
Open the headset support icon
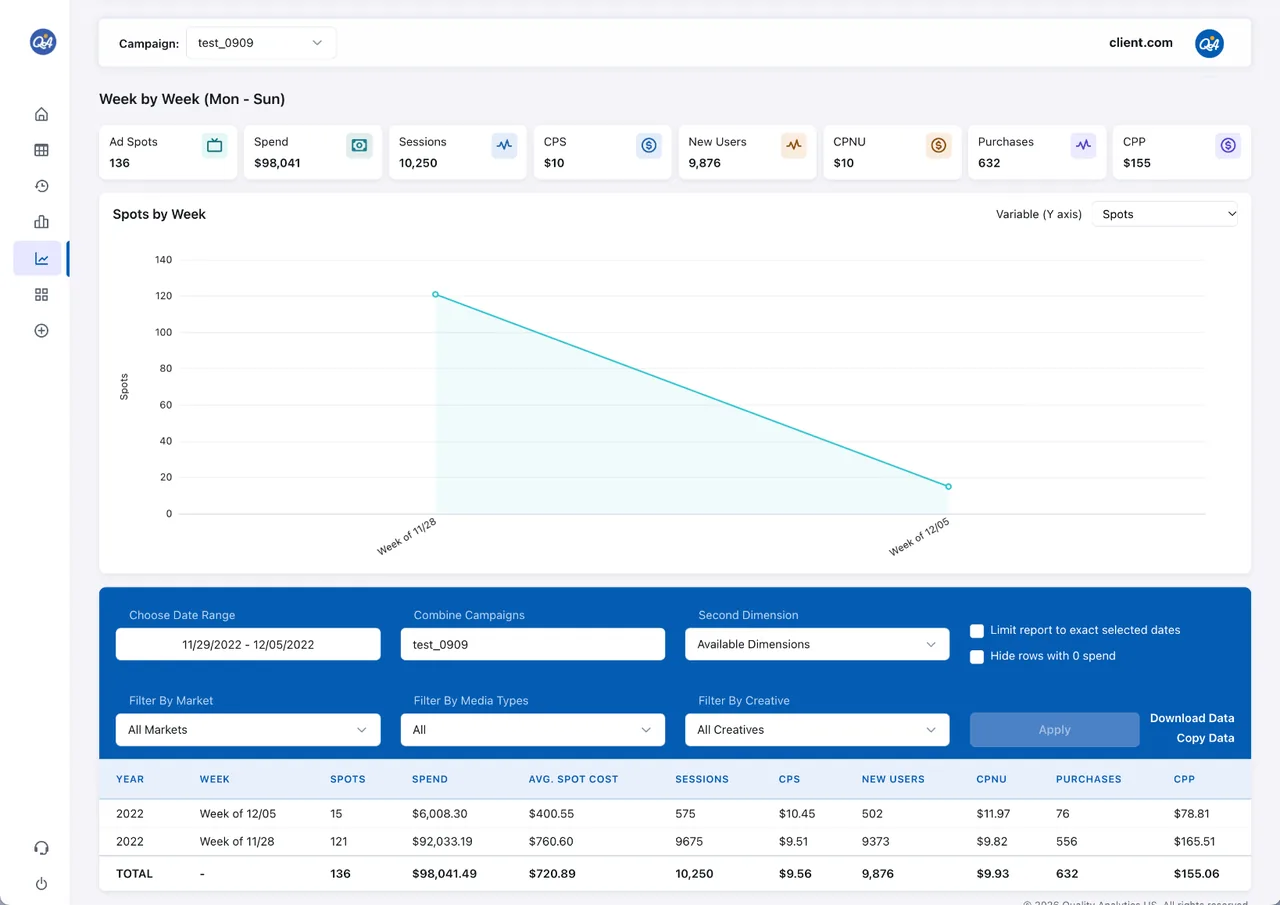41,848
